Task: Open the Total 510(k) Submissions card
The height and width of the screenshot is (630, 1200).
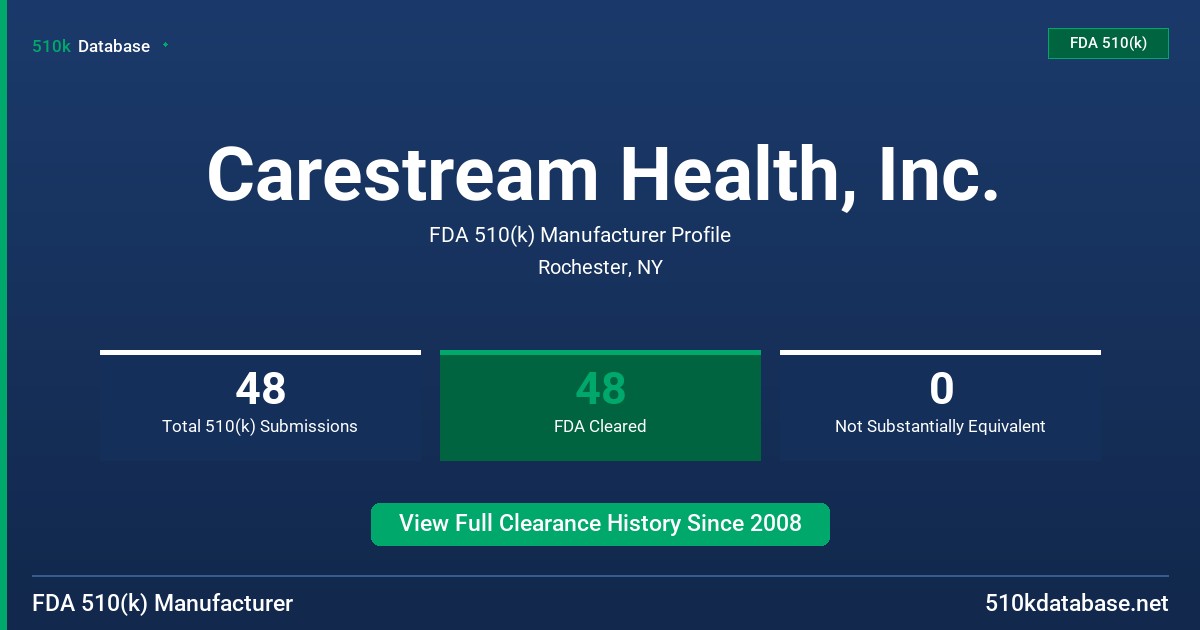Action: (260, 405)
